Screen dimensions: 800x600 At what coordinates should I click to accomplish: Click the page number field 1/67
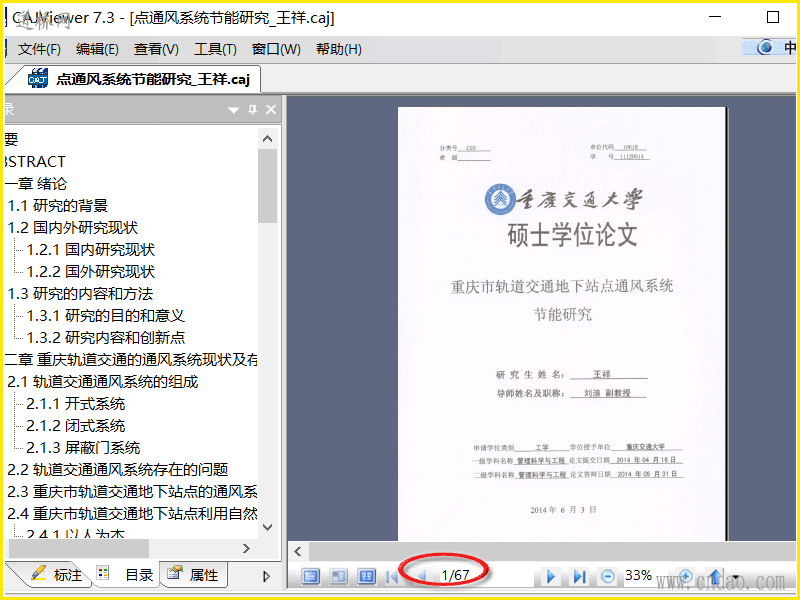coord(455,576)
